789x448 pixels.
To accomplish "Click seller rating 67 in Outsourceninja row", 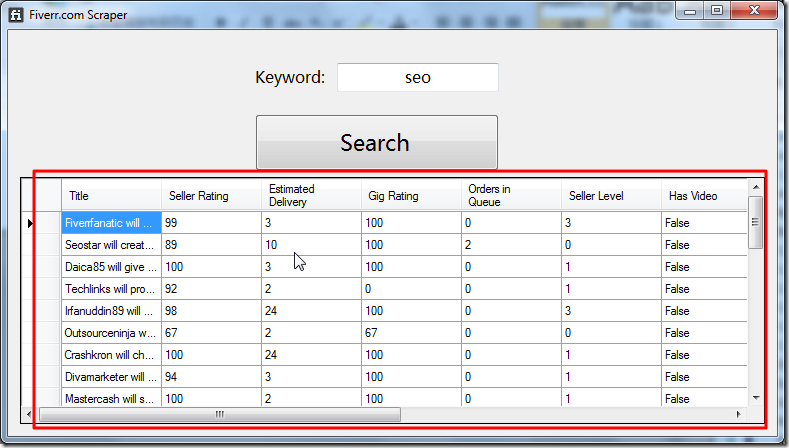I will (x=211, y=333).
